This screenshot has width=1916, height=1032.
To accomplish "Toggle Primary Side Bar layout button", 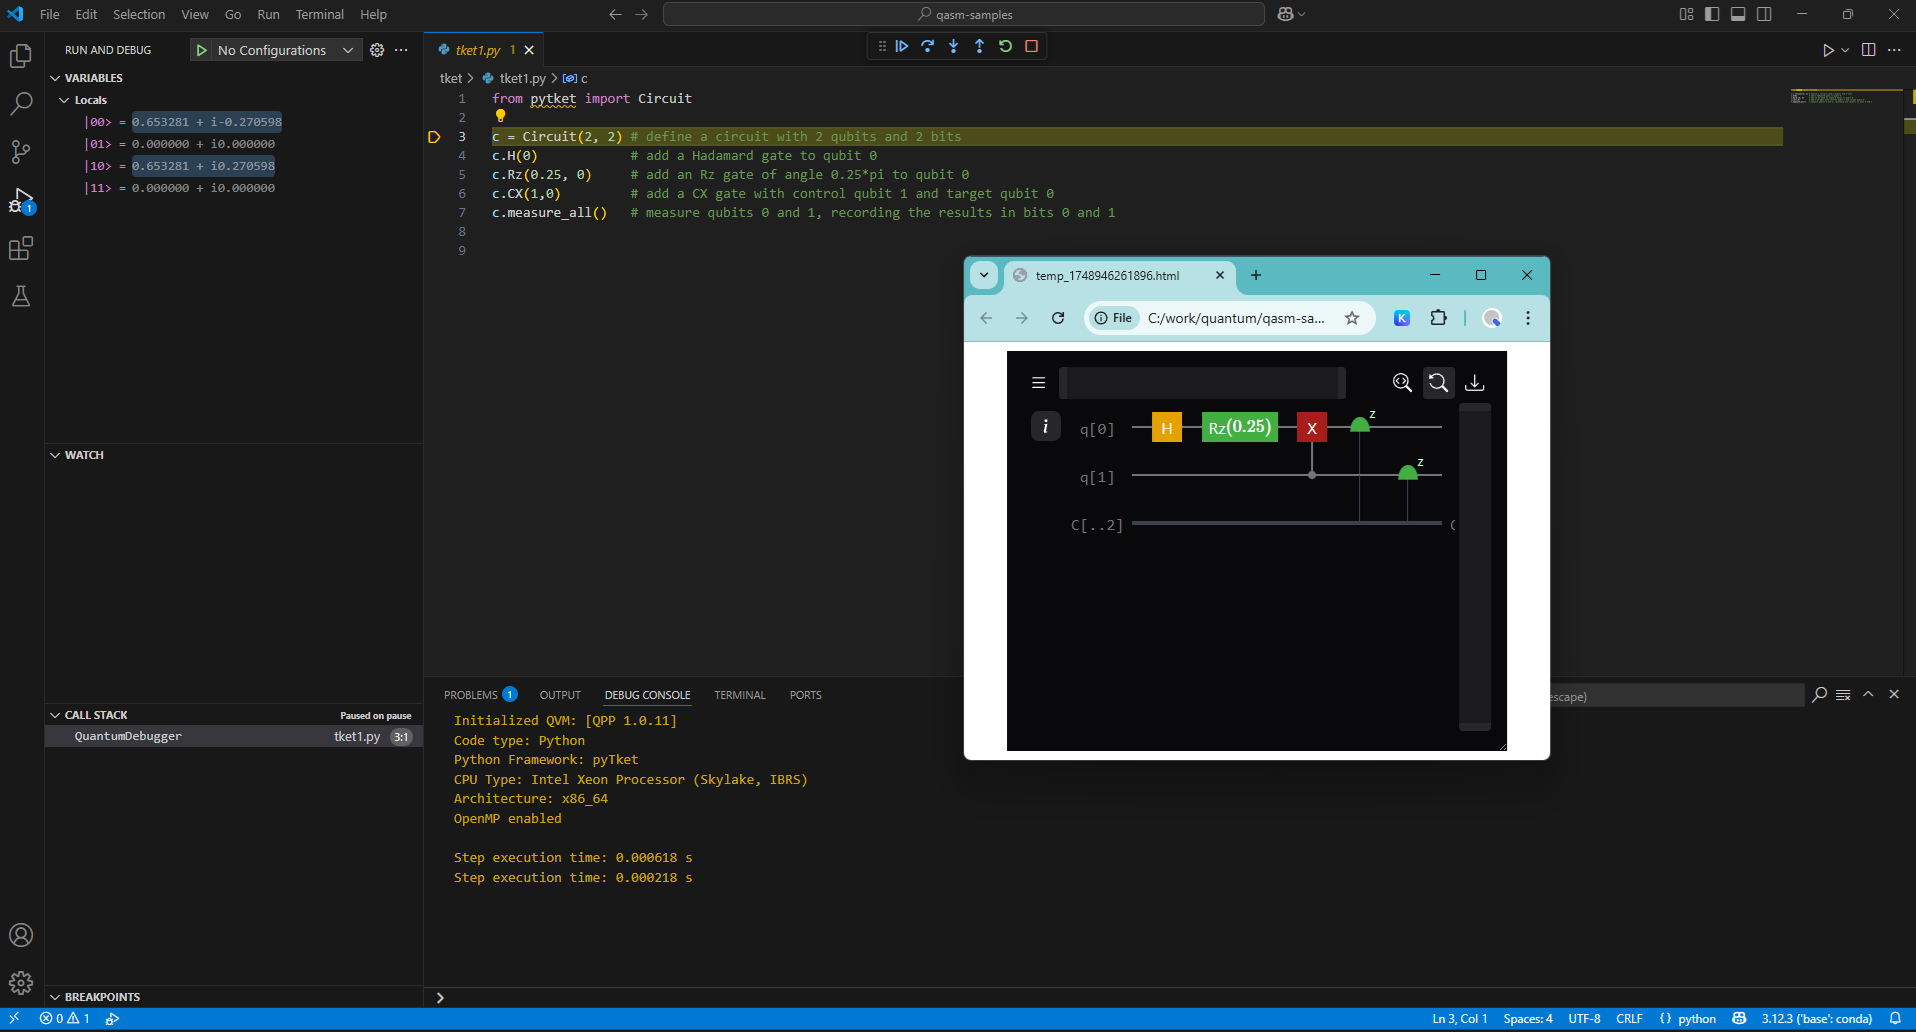I will [x=1712, y=14].
